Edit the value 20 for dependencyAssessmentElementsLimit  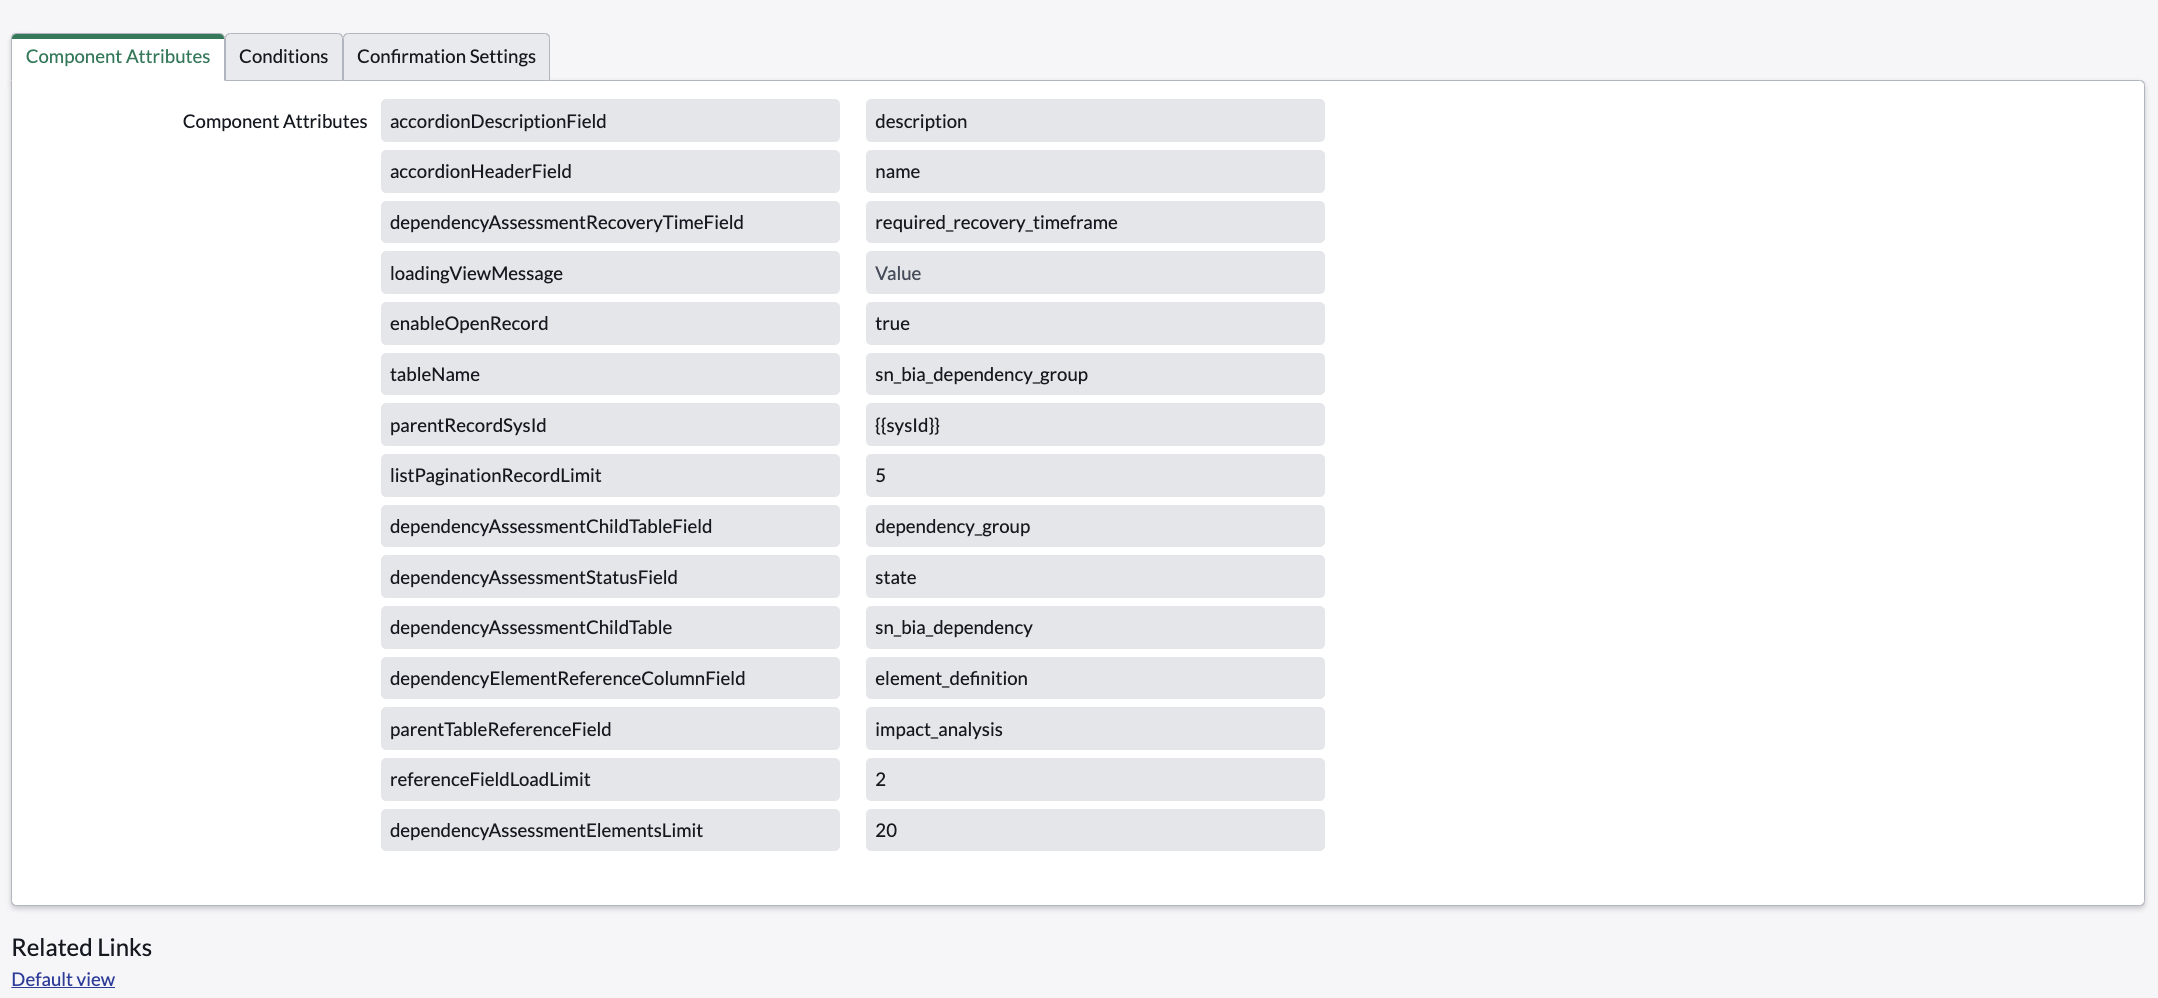(x=1095, y=830)
